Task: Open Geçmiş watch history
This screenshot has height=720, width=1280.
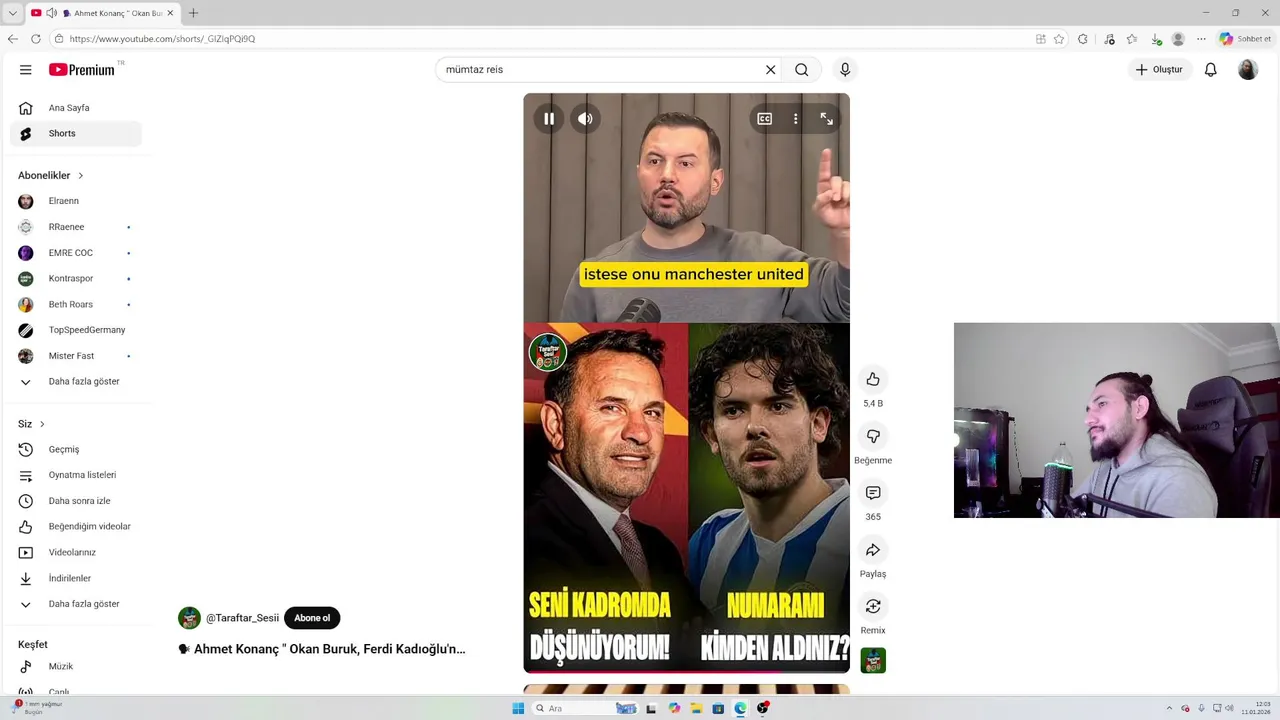Action: click(76, 450)
